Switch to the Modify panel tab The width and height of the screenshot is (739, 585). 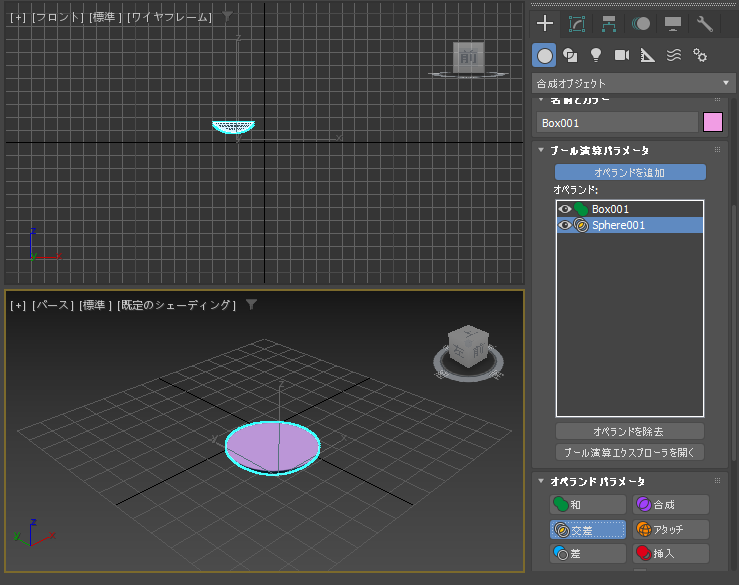pyautogui.click(x=577, y=24)
